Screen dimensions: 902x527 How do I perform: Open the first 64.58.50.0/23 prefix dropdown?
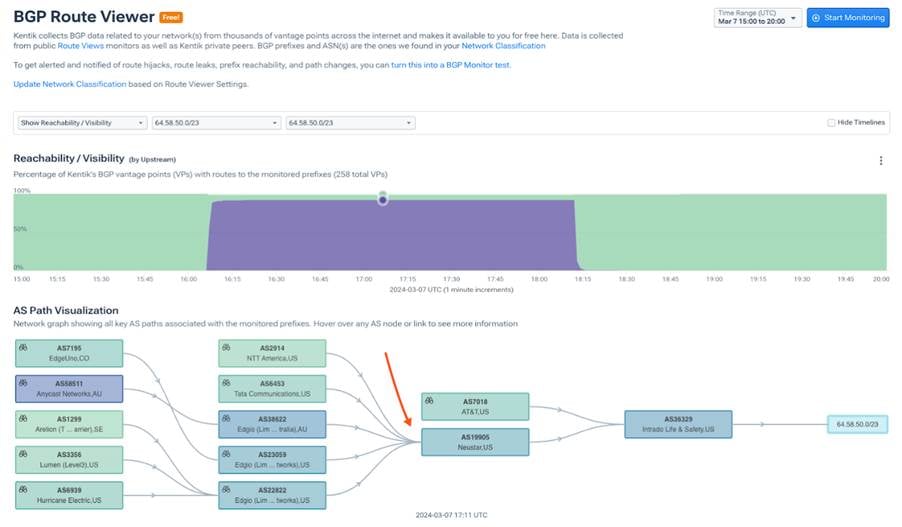click(216, 123)
